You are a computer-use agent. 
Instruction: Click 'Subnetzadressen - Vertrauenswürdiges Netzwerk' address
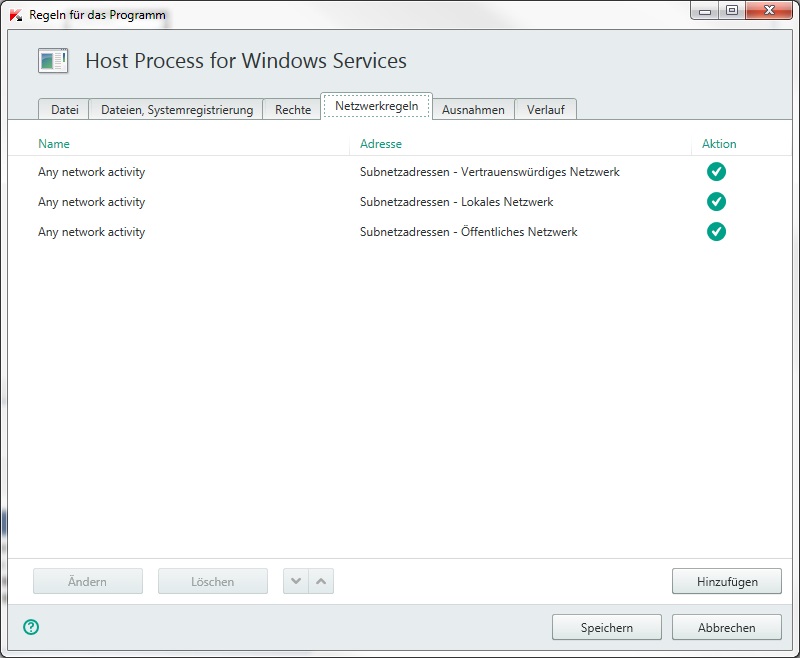coord(490,172)
